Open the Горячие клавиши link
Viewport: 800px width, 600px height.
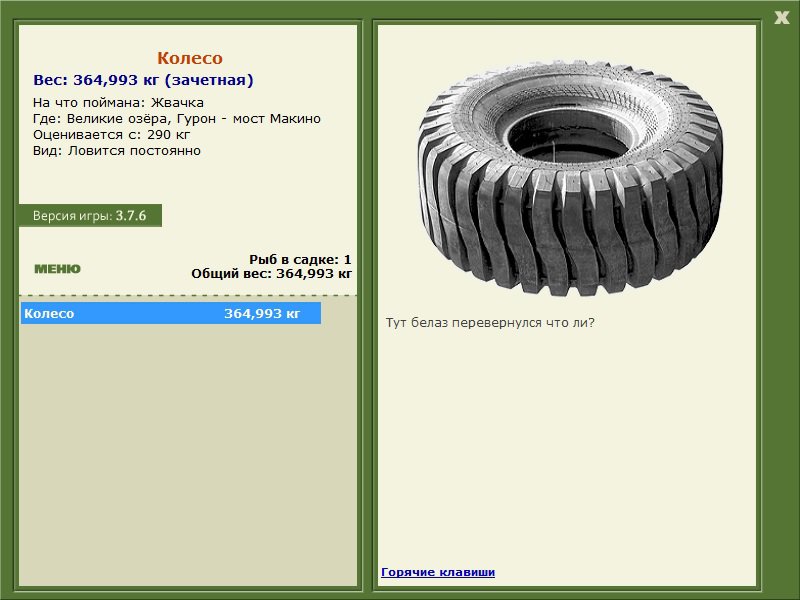(x=438, y=572)
